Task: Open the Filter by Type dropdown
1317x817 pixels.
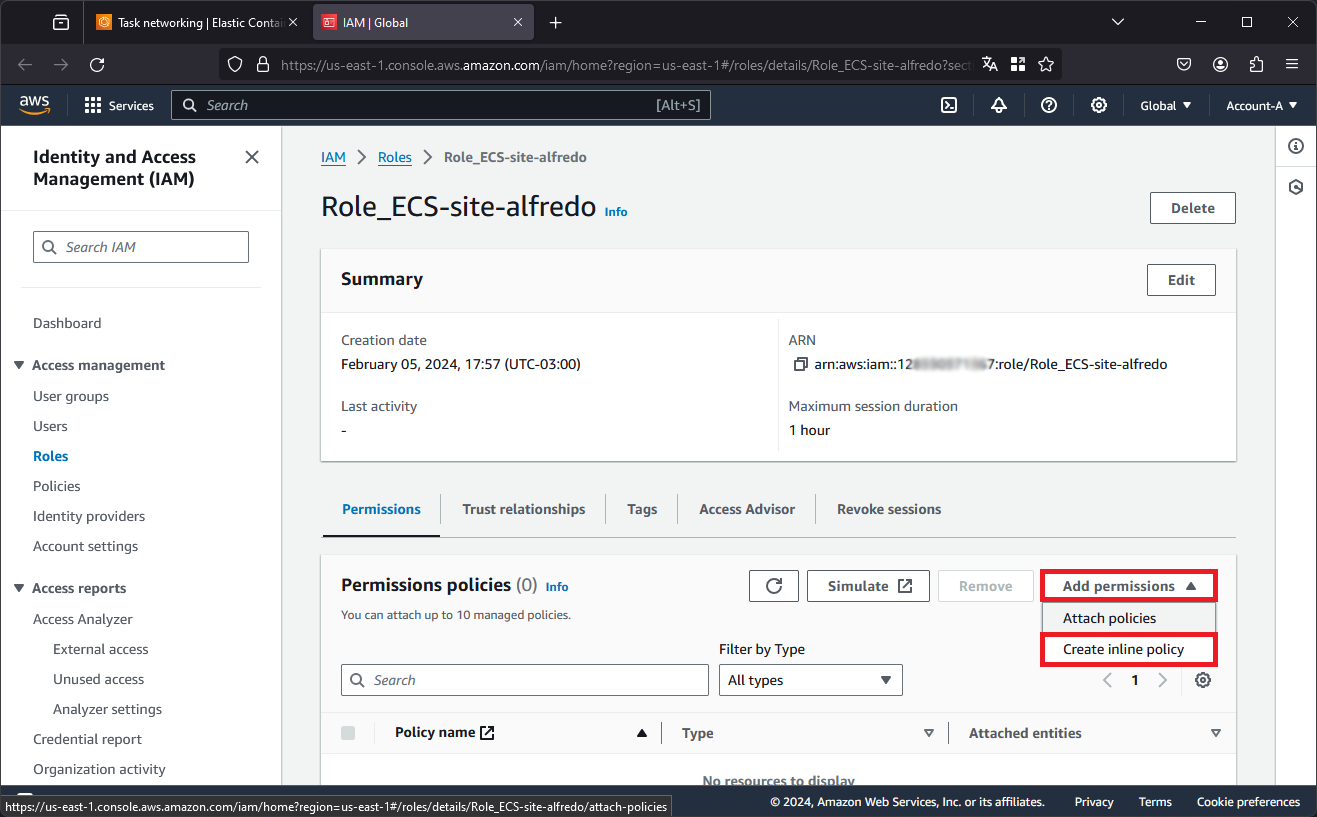Action: pyautogui.click(x=811, y=680)
